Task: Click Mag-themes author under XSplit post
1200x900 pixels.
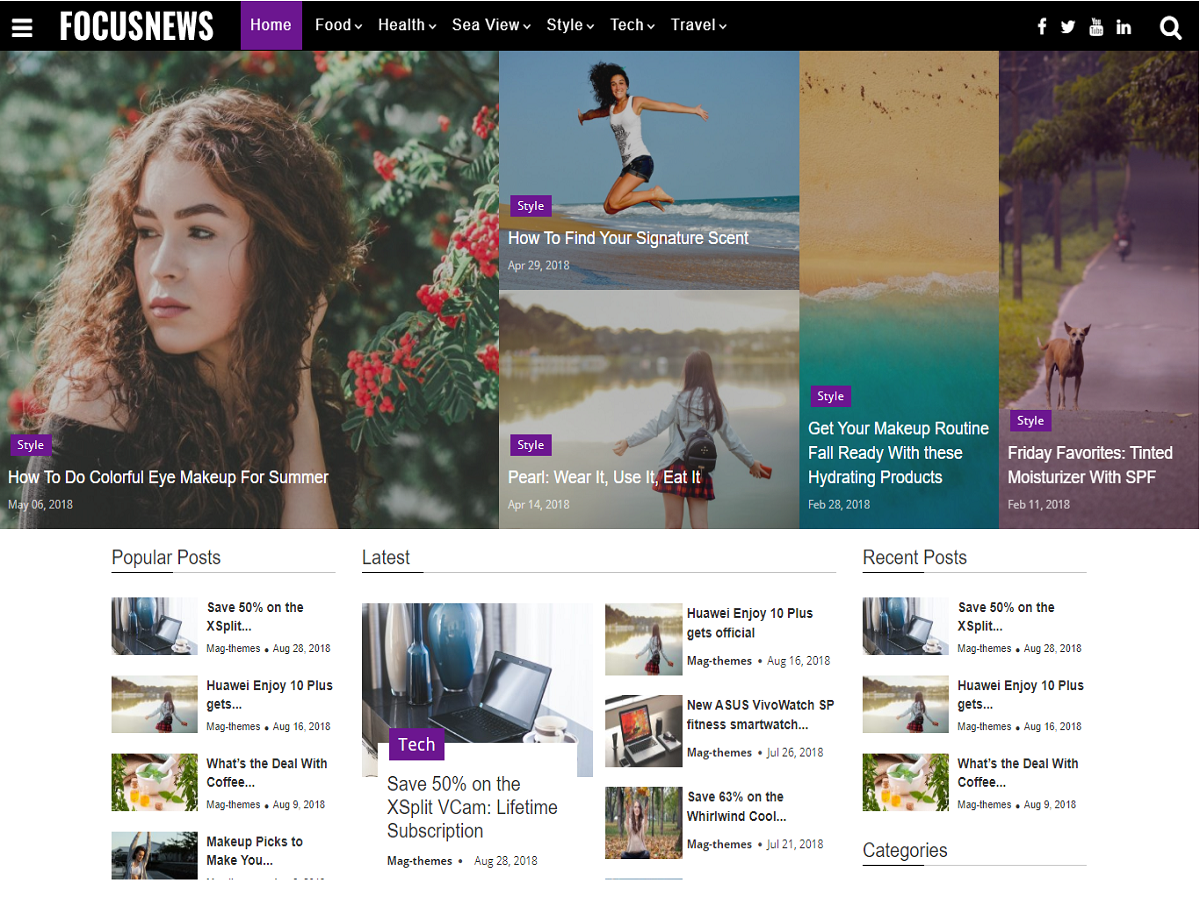Action: 420,860
